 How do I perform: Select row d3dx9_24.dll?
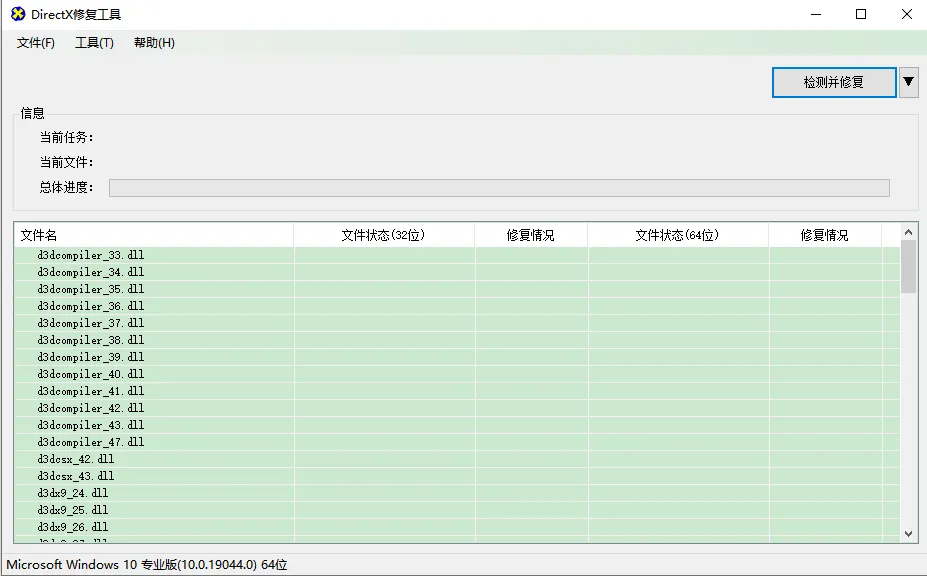[x=457, y=493]
